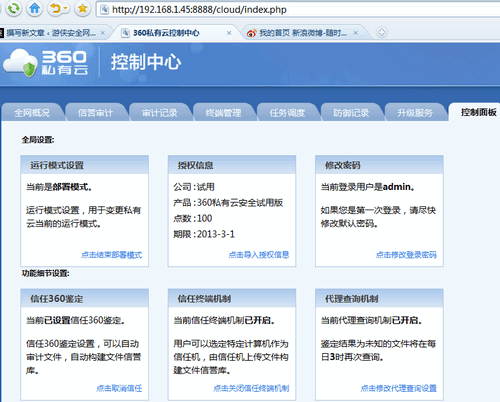Click the 点击修改代理查询设置 link
500x402 pixels.
point(399,388)
